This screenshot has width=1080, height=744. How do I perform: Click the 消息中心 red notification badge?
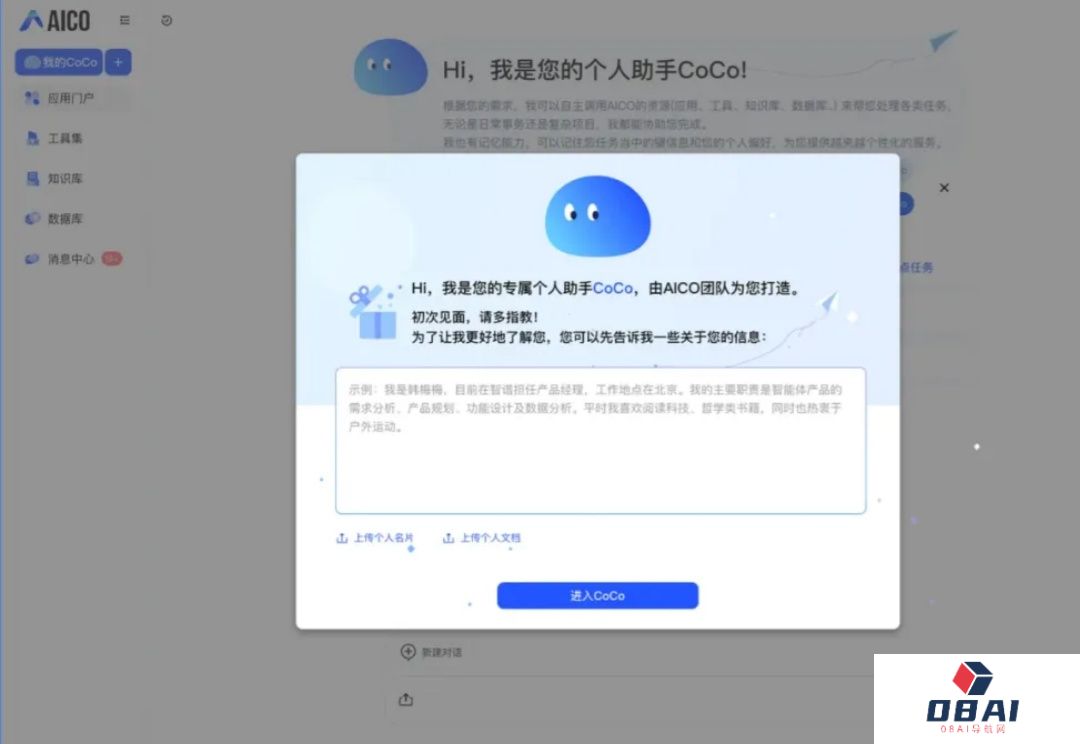click(x=112, y=258)
